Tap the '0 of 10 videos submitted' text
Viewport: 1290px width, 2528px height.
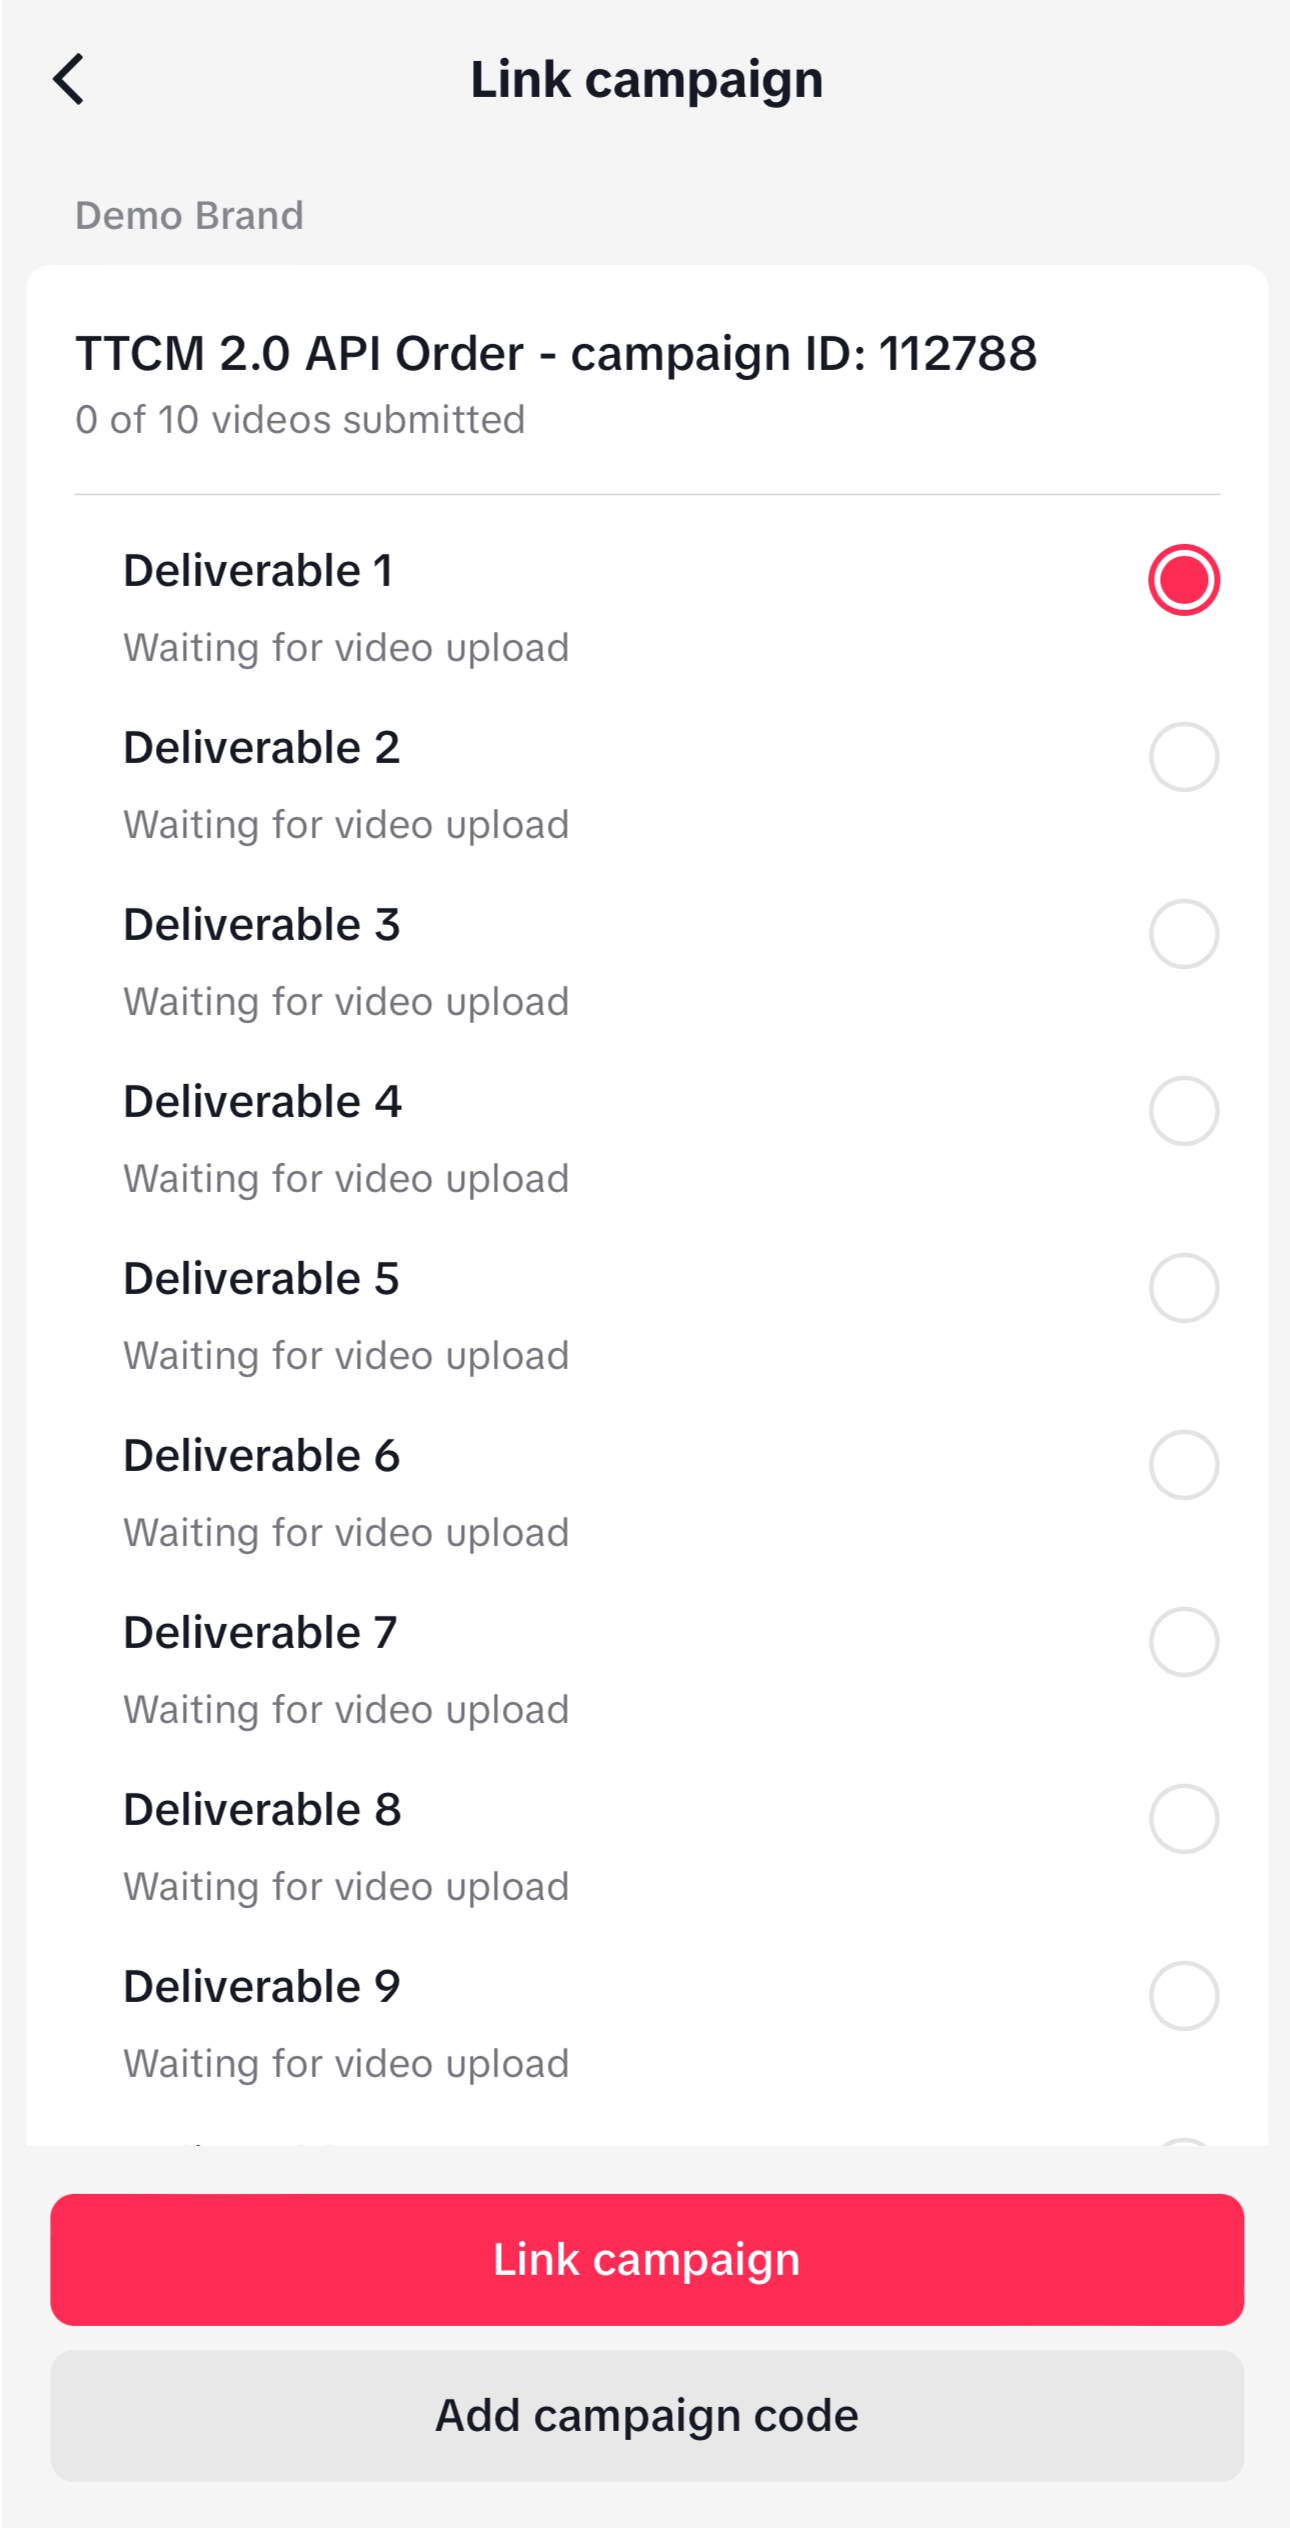pyautogui.click(x=300, y=420)
